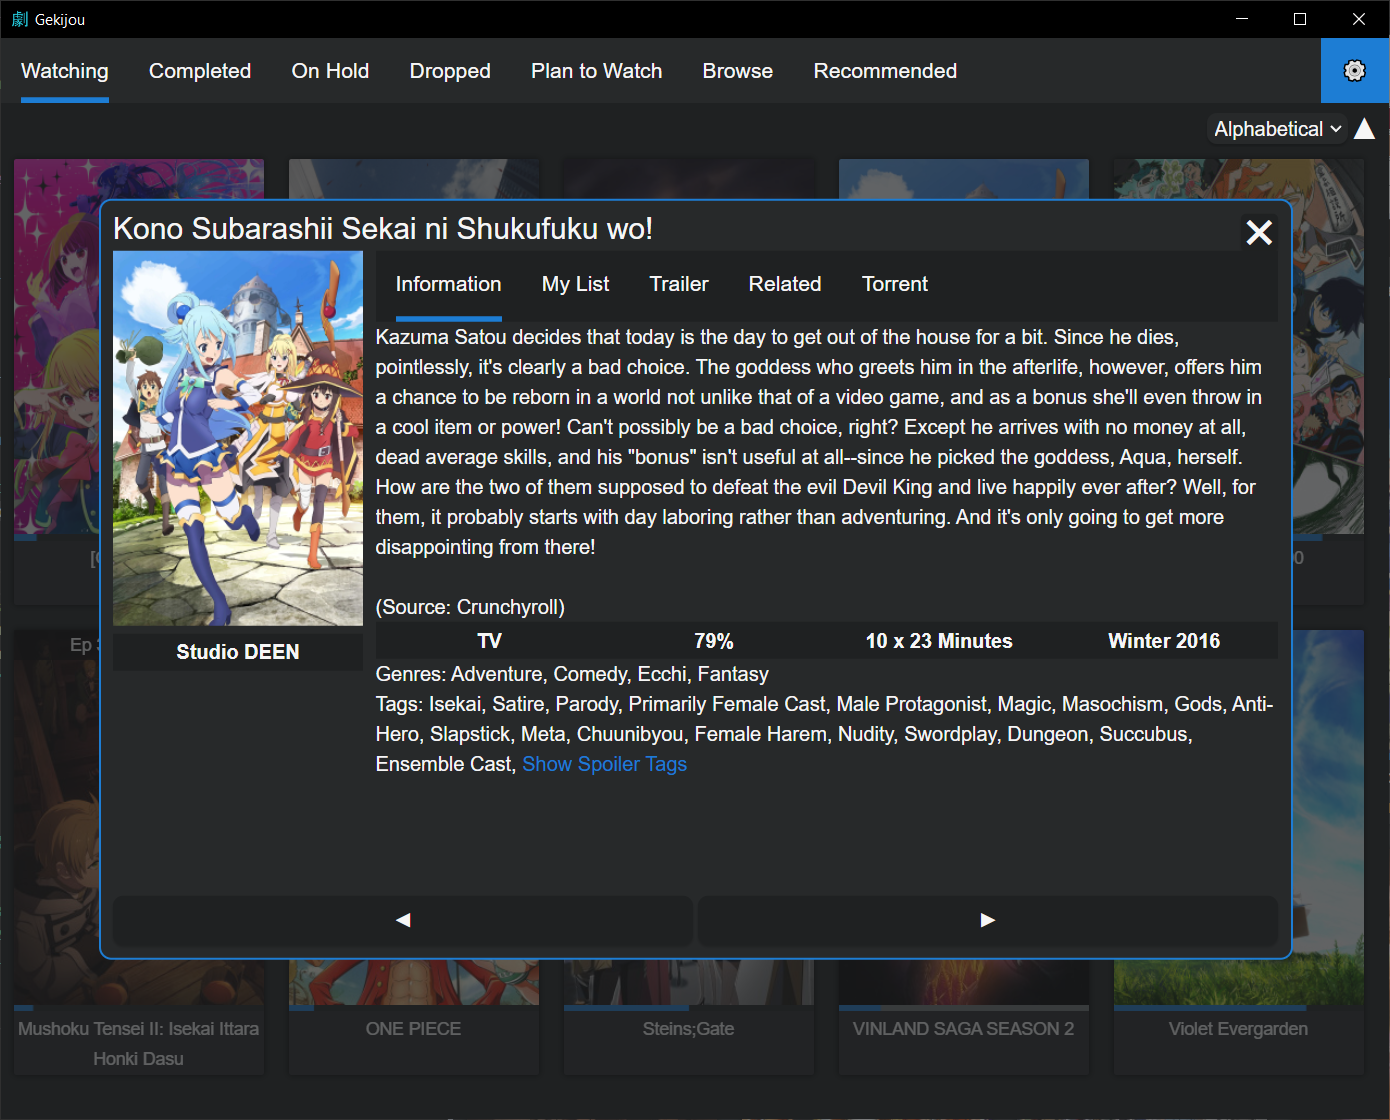Open the Dropped tab

[450, 71]
